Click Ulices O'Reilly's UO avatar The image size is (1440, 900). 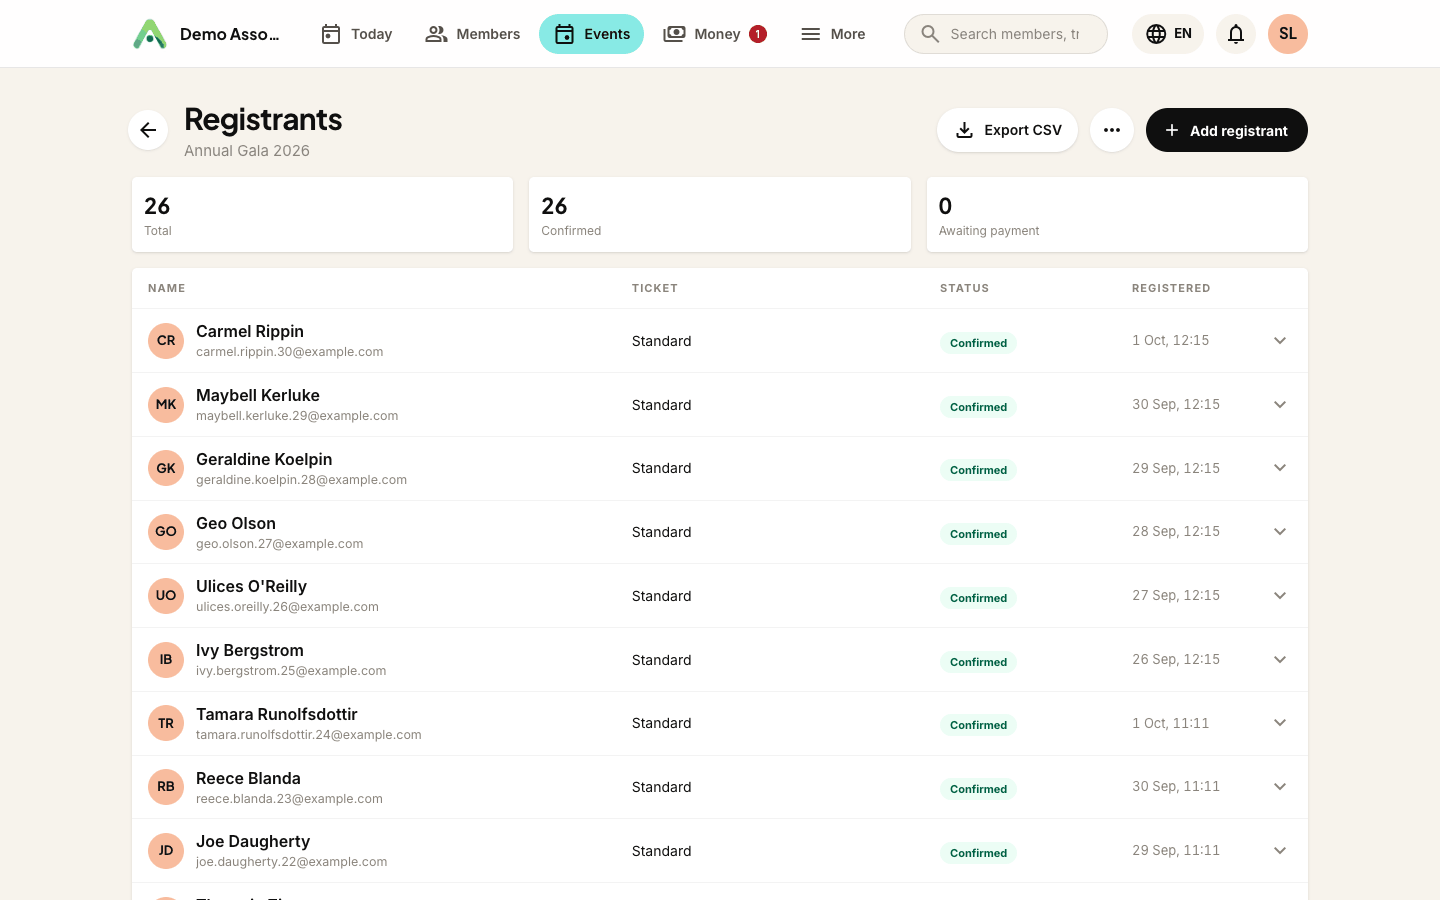tap(166, 596)
